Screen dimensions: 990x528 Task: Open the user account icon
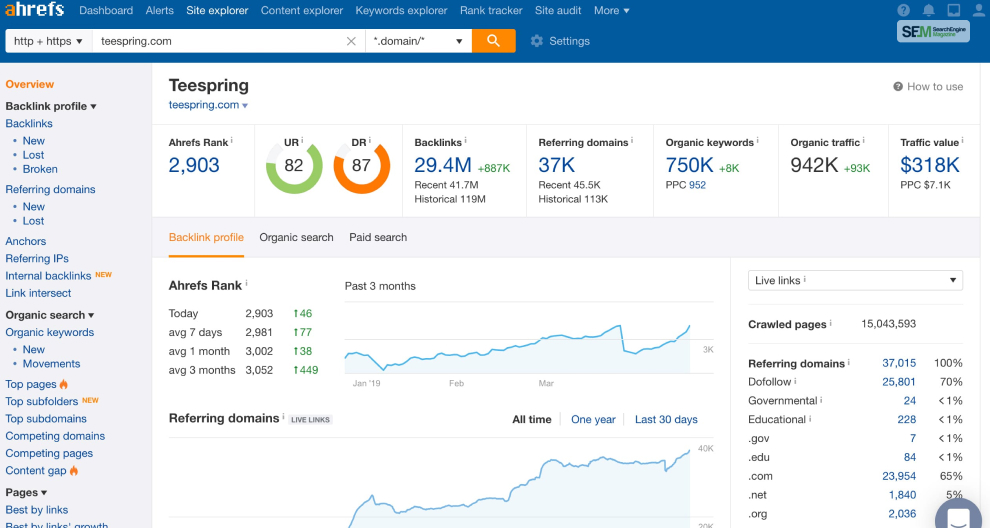tap(979, 10)
